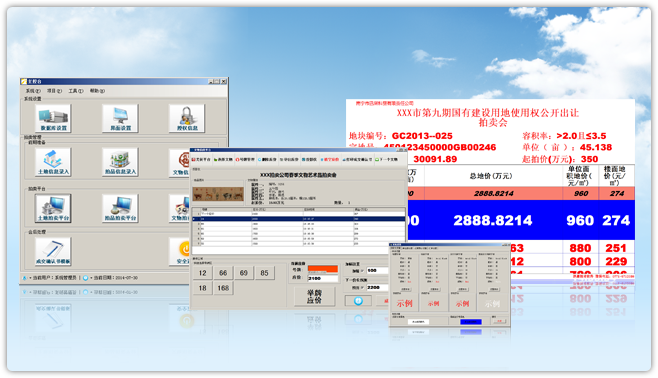The width and height of the screenshot is (658, 378).
Task: Select paddle number 168 button
Action: (223, 288)
